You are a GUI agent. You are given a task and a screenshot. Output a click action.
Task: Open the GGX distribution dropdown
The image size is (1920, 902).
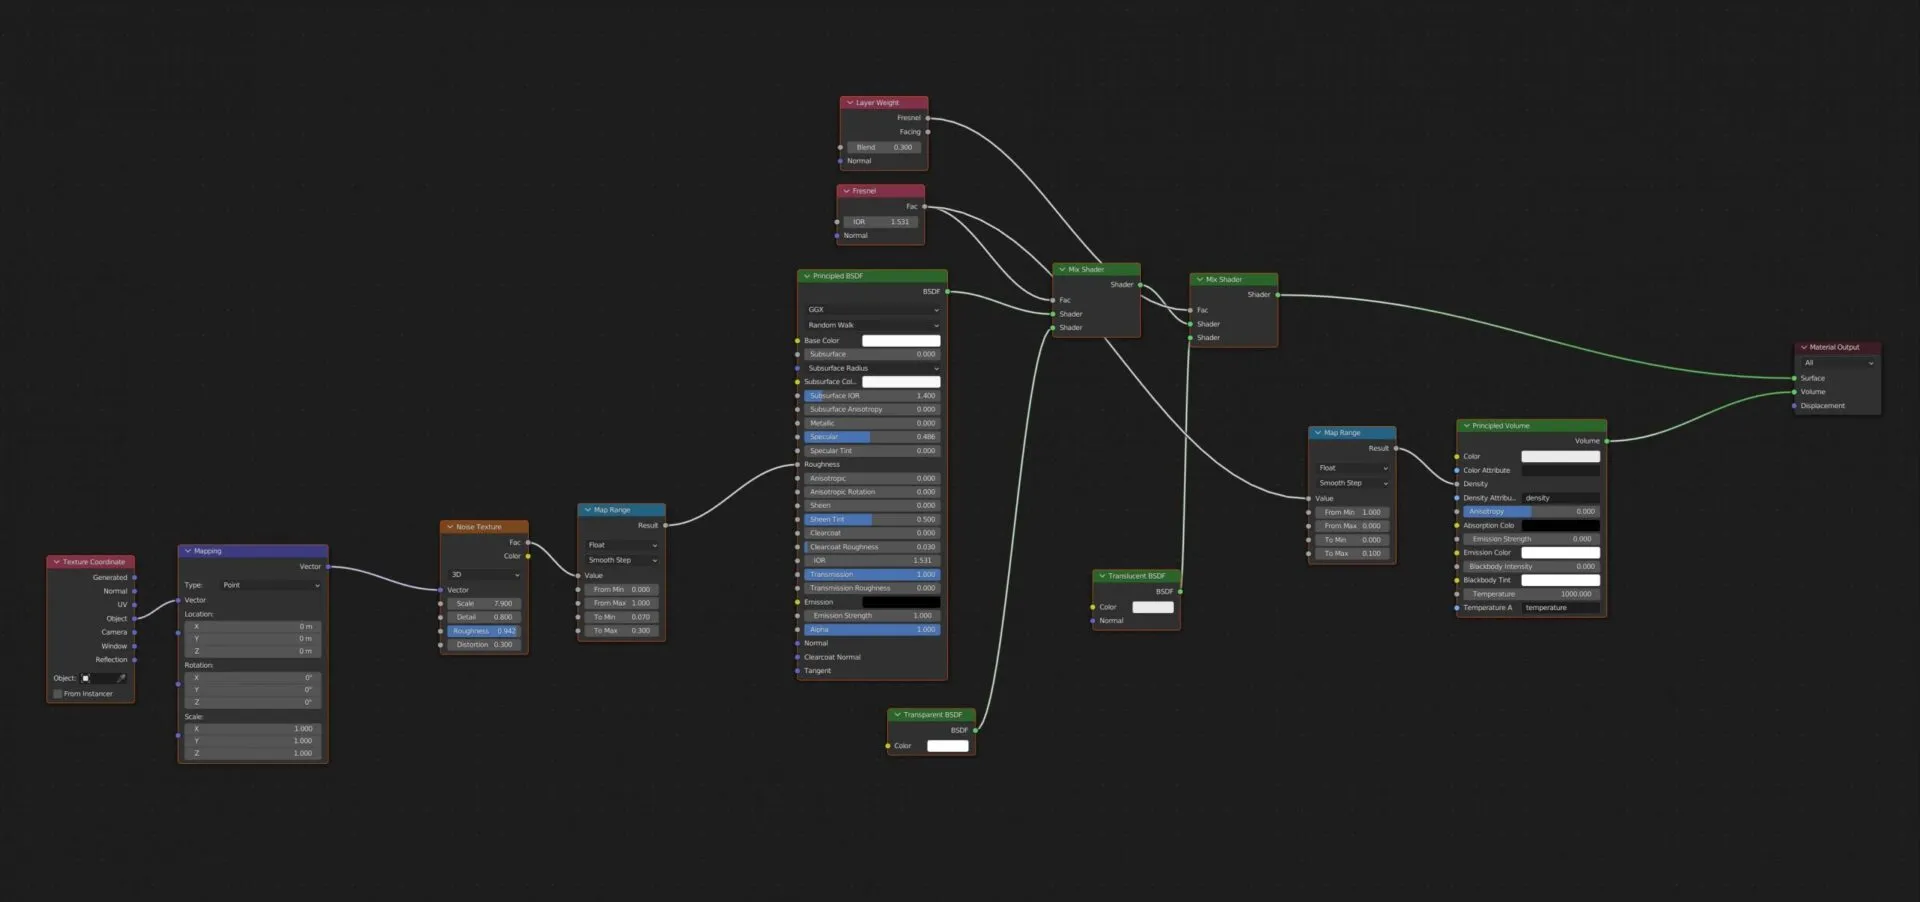(872, 310)
